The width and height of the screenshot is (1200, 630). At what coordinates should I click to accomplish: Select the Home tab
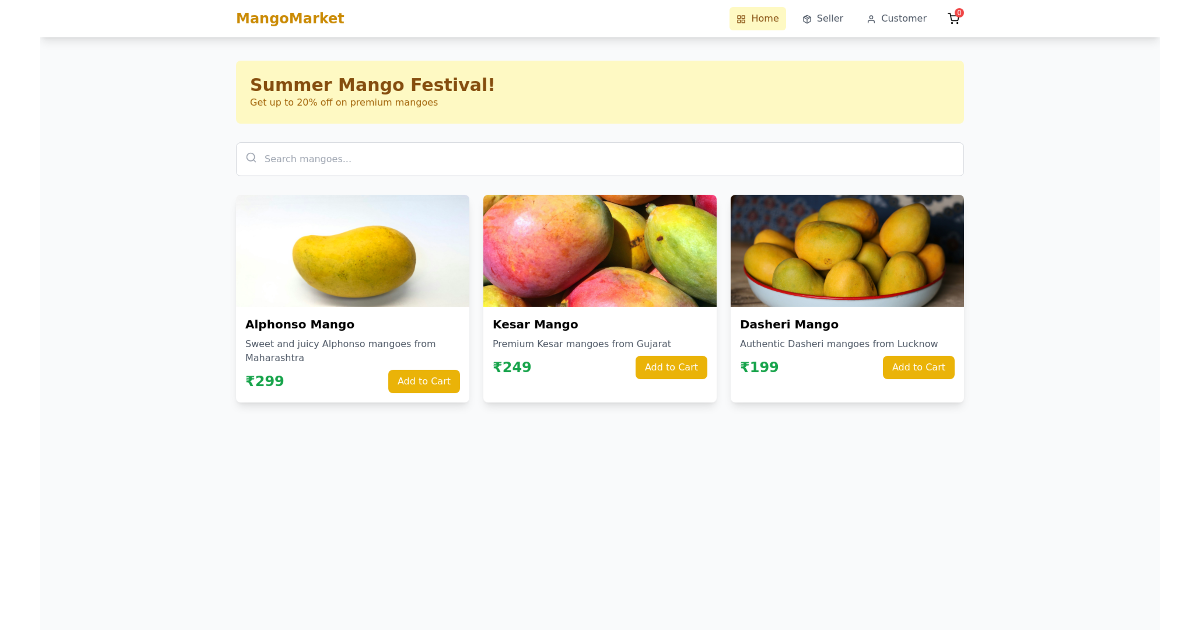(x=757, y=18)
